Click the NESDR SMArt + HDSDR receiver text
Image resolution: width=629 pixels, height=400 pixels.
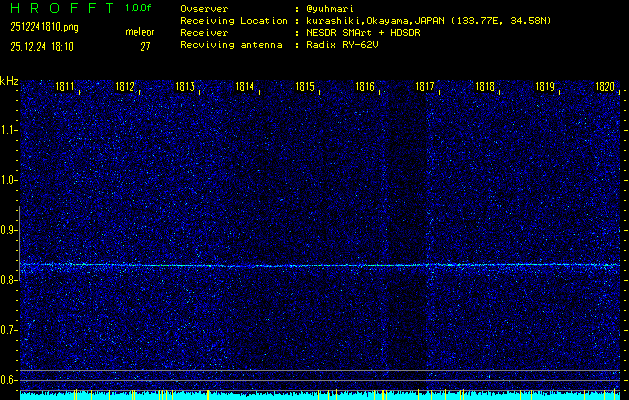(366, 32)
